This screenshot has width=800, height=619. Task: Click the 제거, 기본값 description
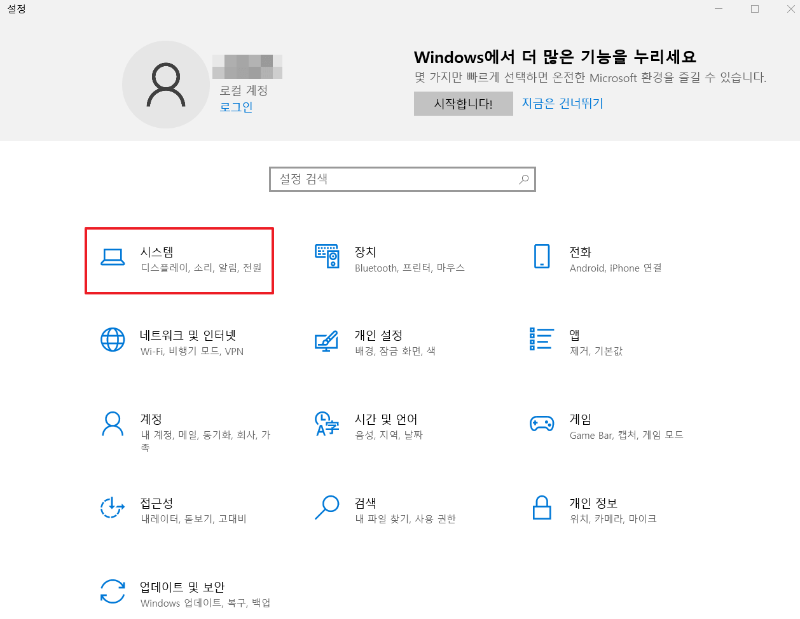pos(596,351)
